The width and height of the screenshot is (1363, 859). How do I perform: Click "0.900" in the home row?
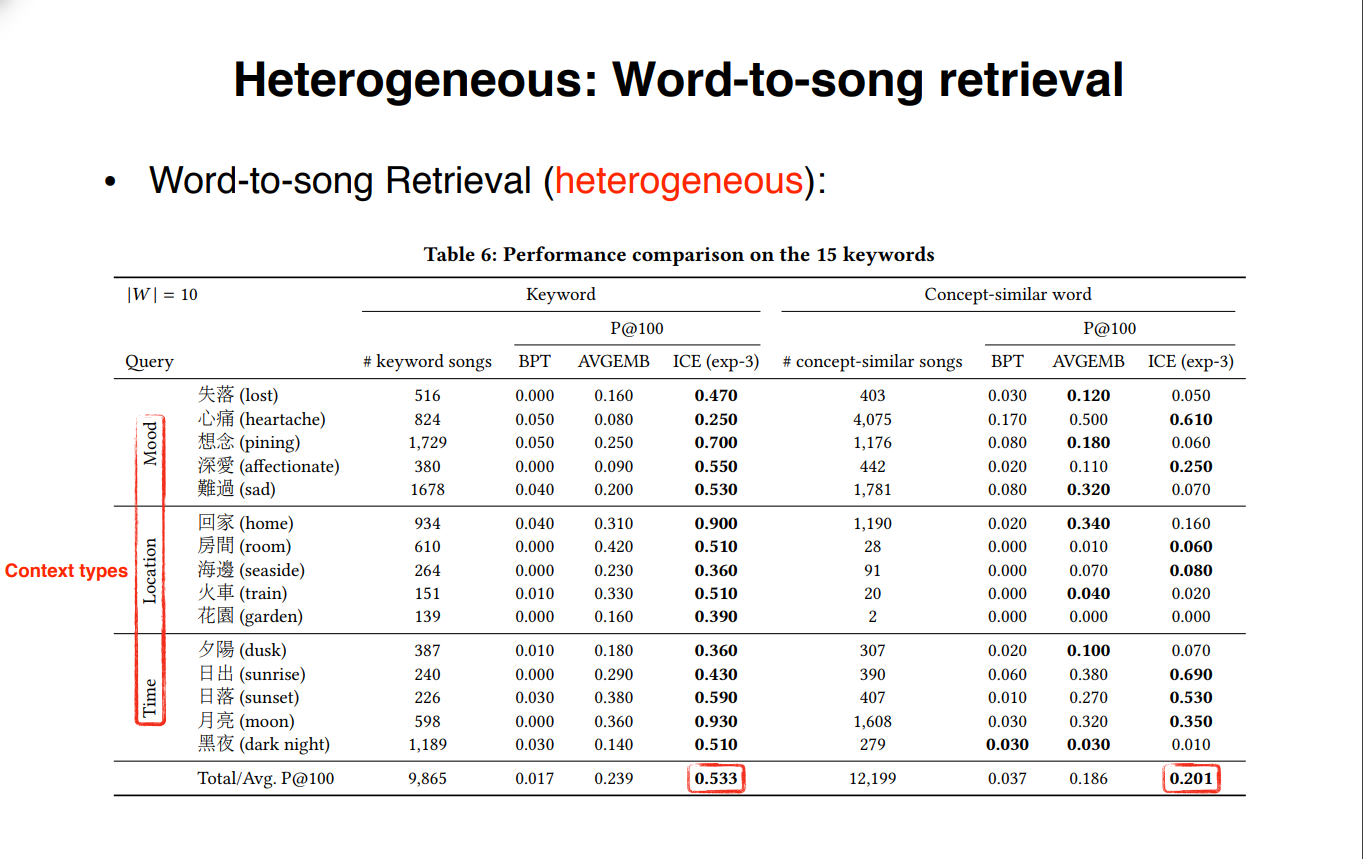716,523
